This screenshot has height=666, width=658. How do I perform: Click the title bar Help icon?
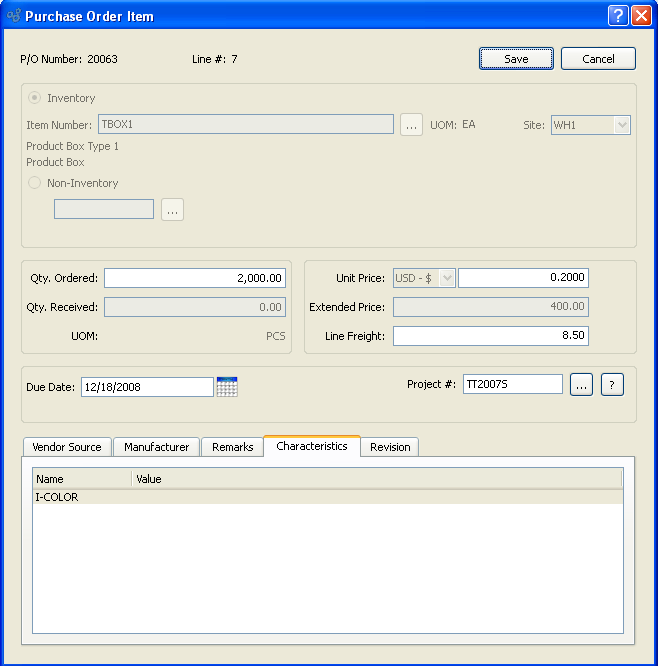[x=618, y=16]
